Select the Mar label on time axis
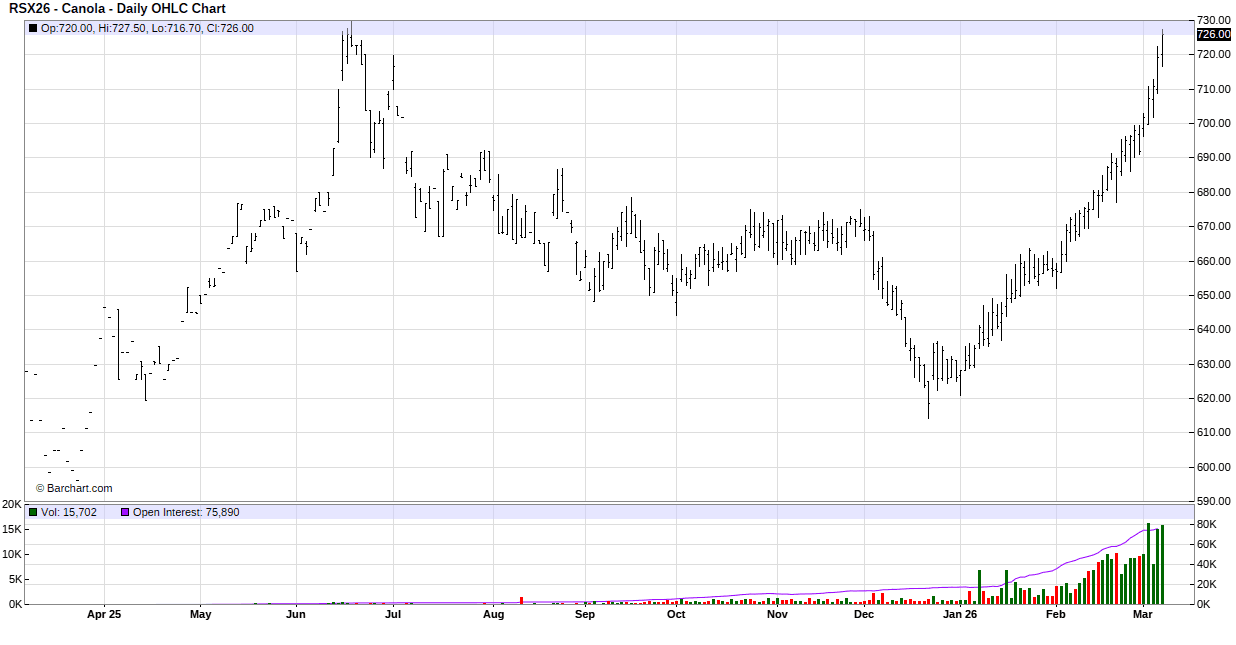 pyautogui.click(x=1144, y=614)
